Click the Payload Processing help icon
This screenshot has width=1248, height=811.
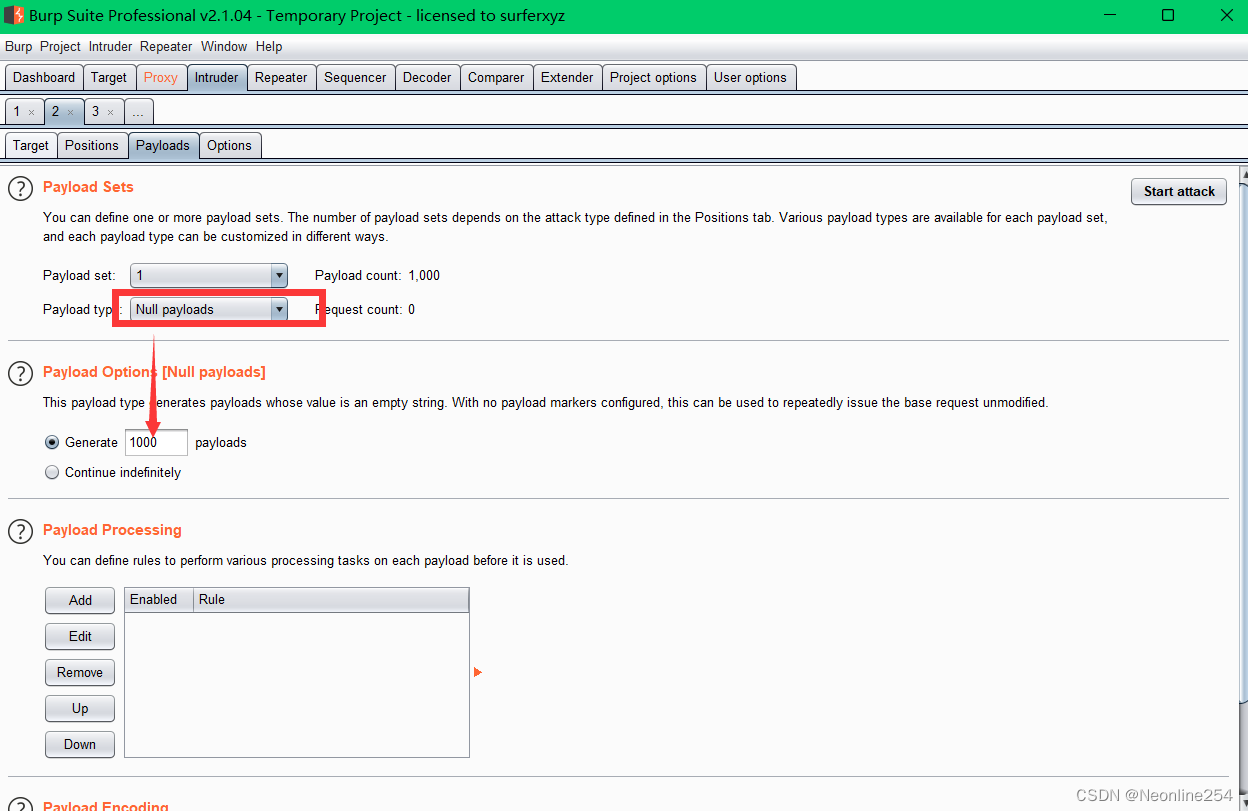click(x=20, y=531)
